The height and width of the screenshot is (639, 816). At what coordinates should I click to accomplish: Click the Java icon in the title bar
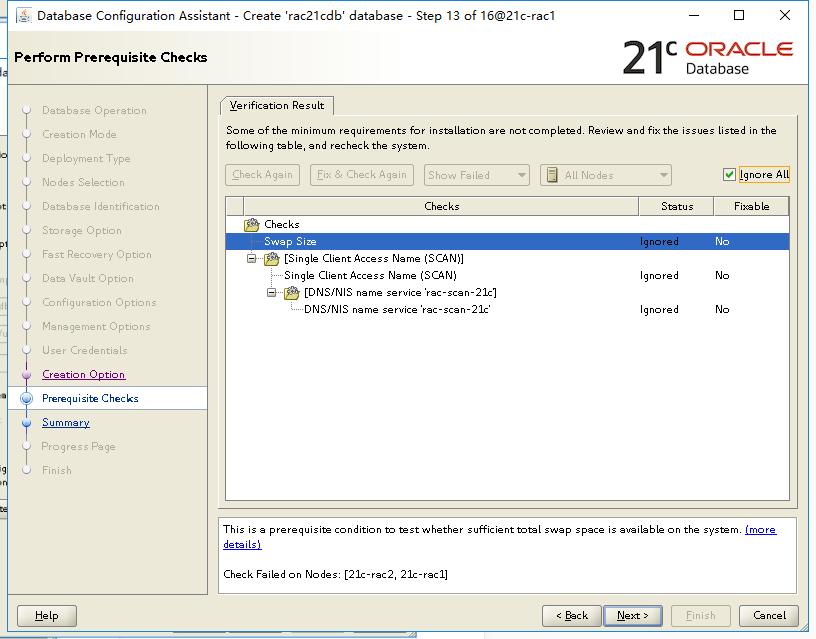(23, 16)
